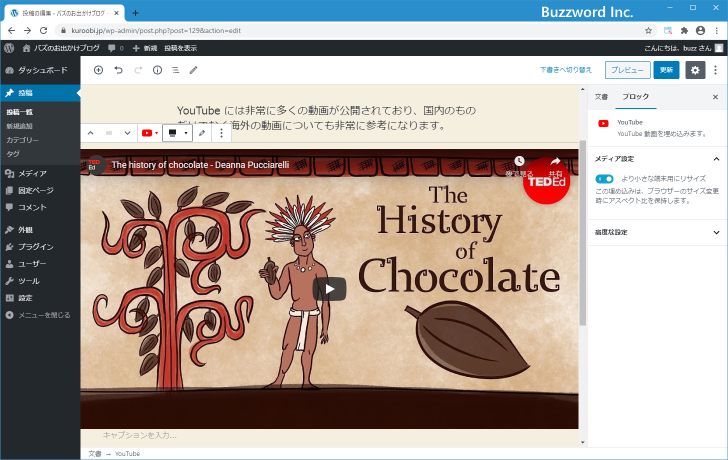Click the WordPress logo in admin bar

coord(9,48)
